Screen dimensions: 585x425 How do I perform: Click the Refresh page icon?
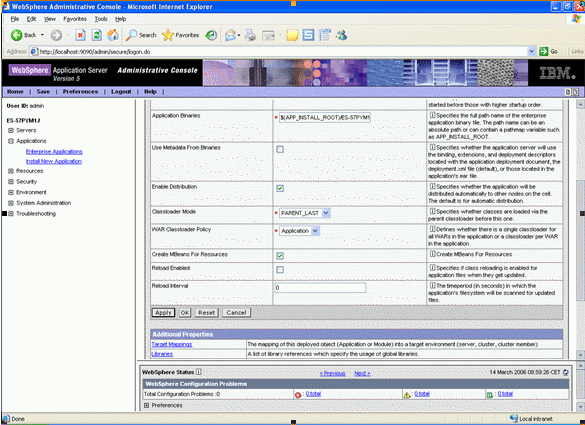[x=97, y=35]
